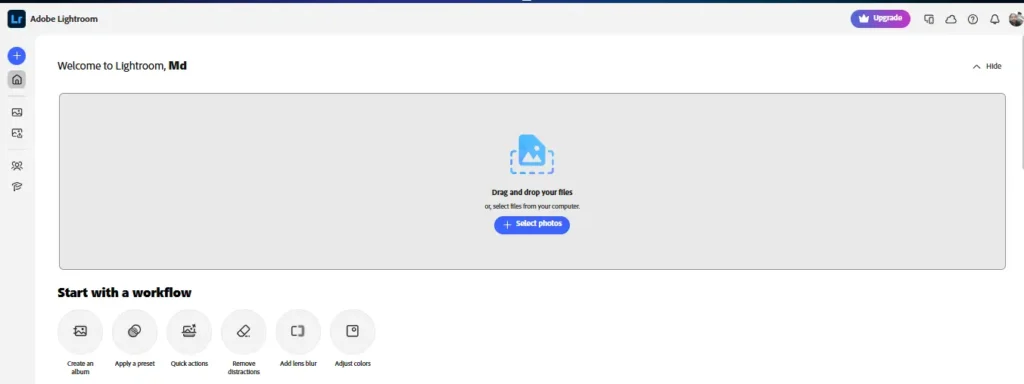
Task: Open the user profile avatar
Action: point(1016,19)
